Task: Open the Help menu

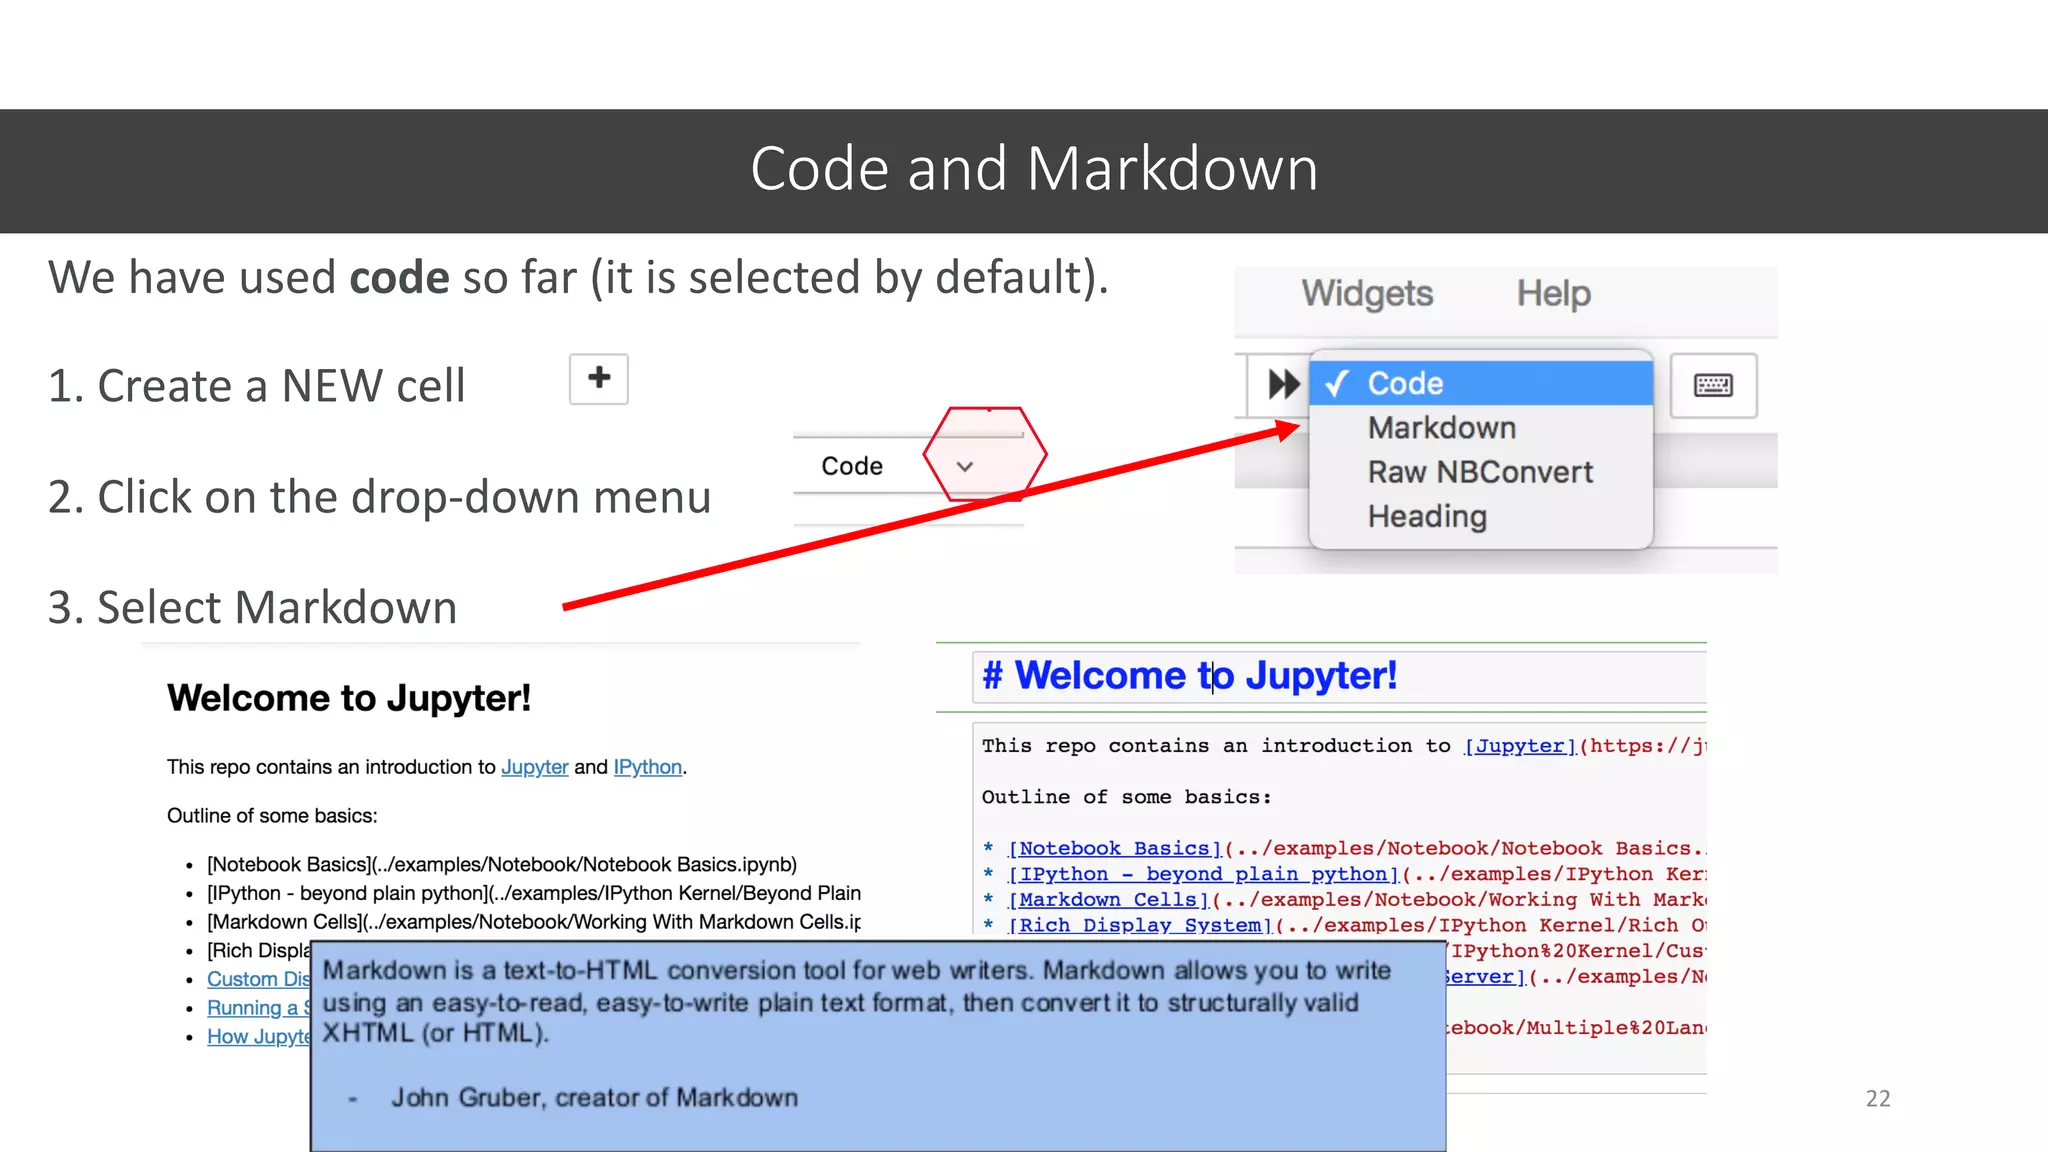Action: tap(1553, 293)
